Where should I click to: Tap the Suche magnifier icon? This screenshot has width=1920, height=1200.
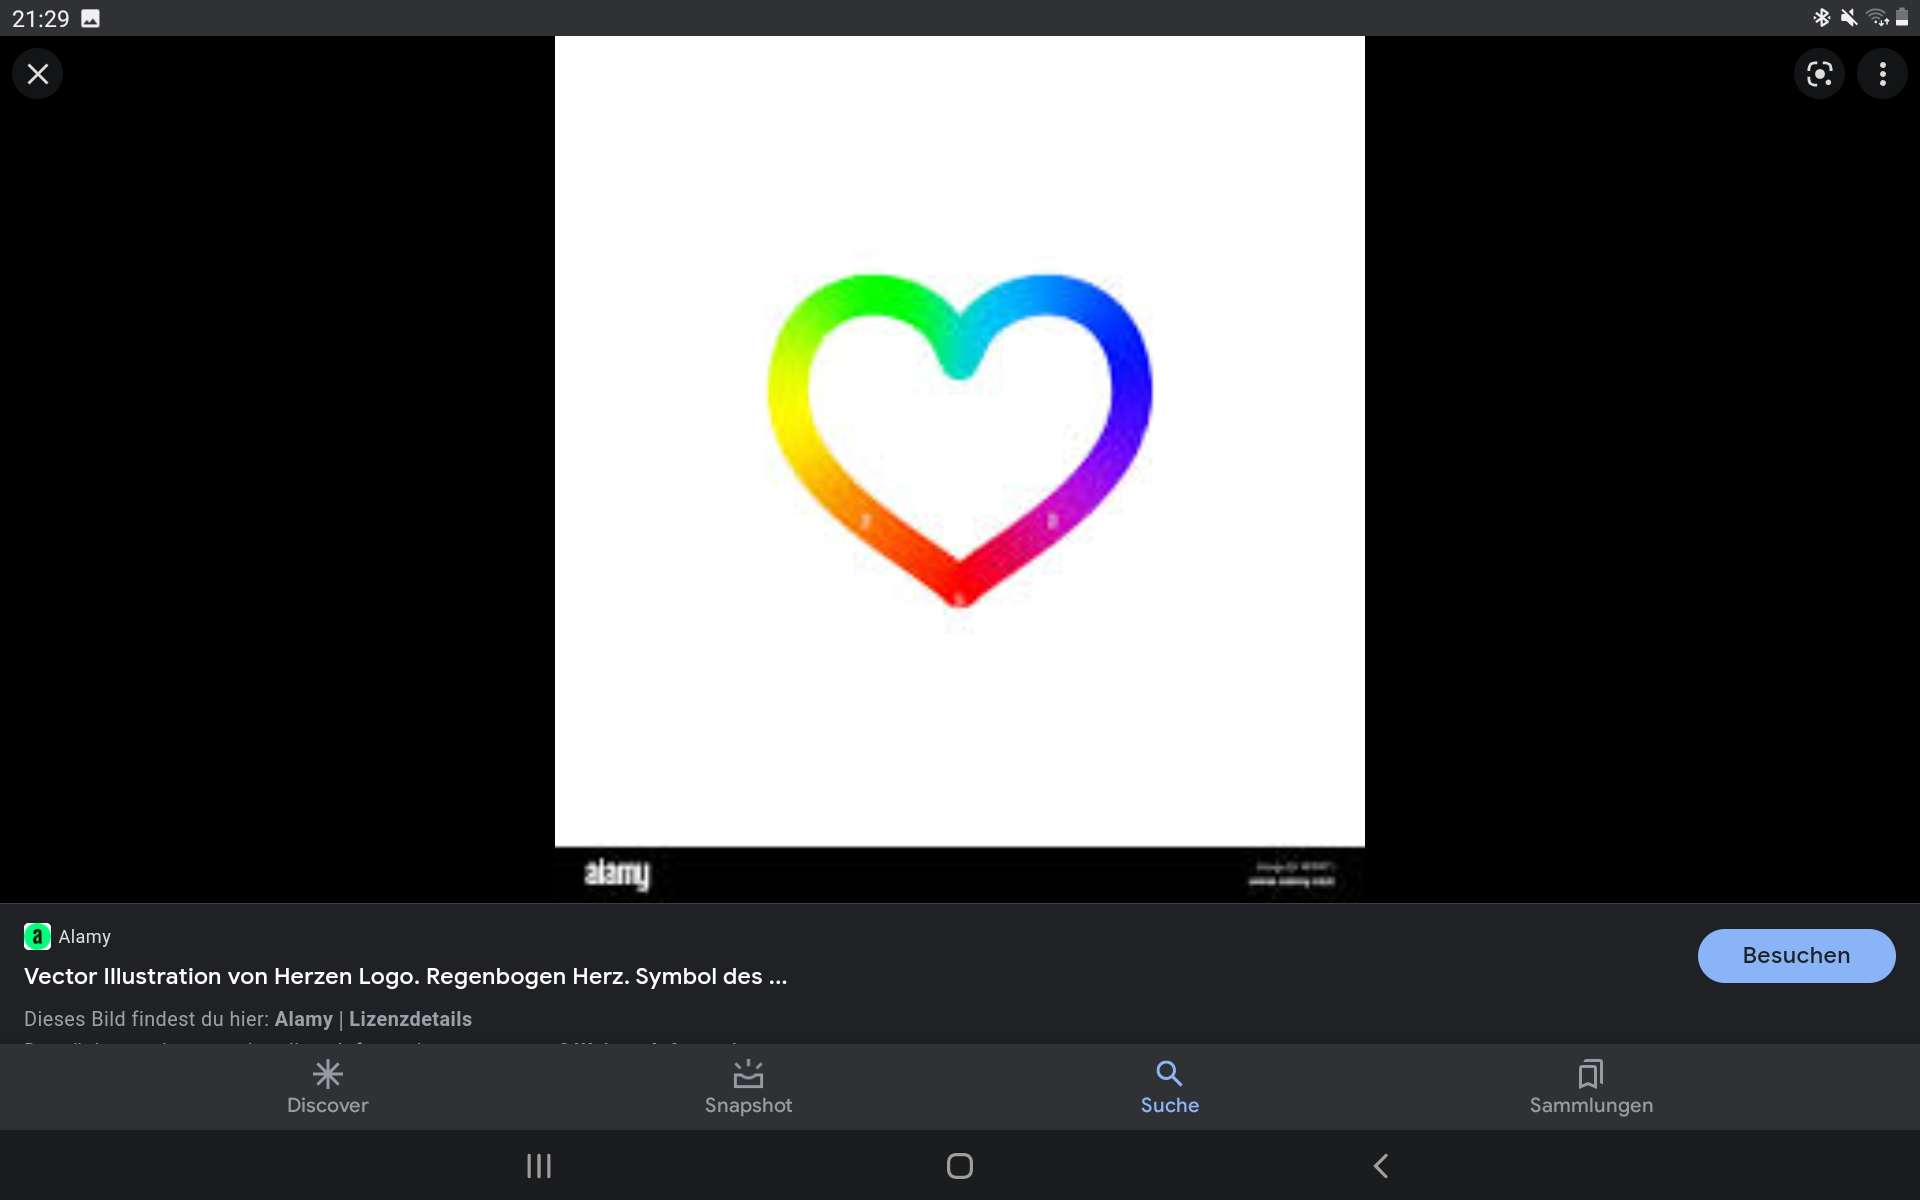click(1169, 1074)
